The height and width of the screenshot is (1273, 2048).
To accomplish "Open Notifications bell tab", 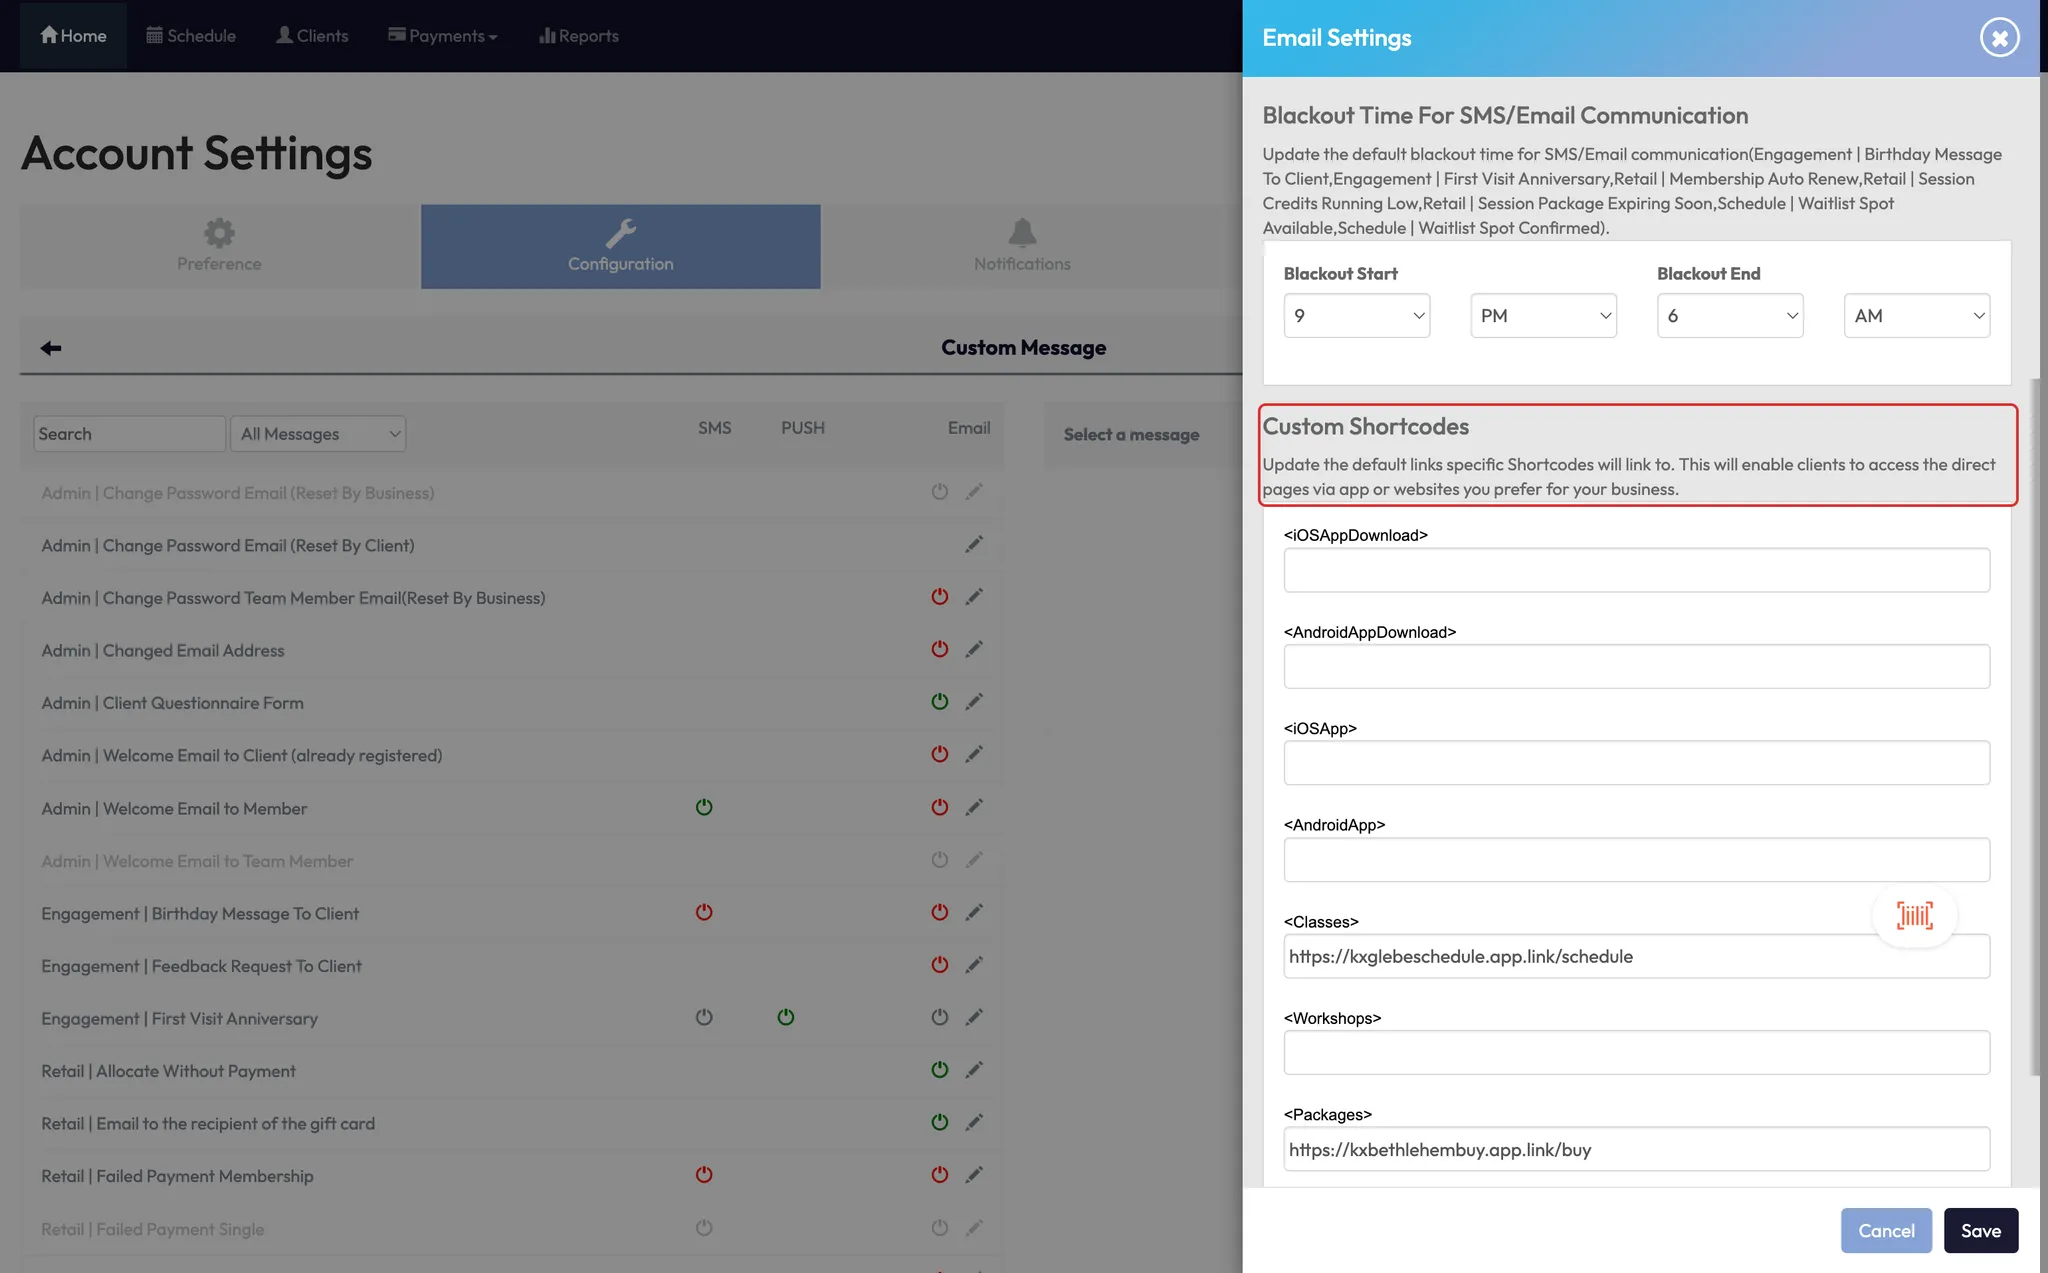I will [x=1022, y=246].
